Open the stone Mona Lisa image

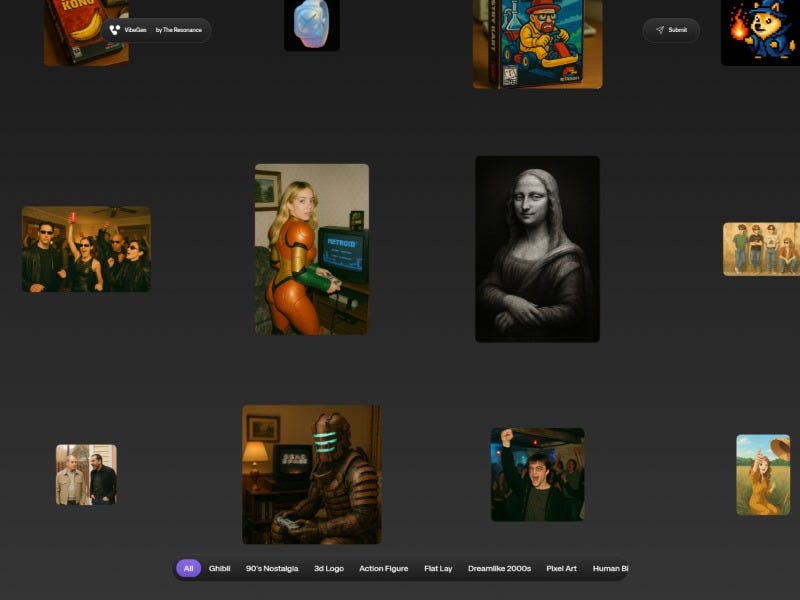(x=537, y=249)
